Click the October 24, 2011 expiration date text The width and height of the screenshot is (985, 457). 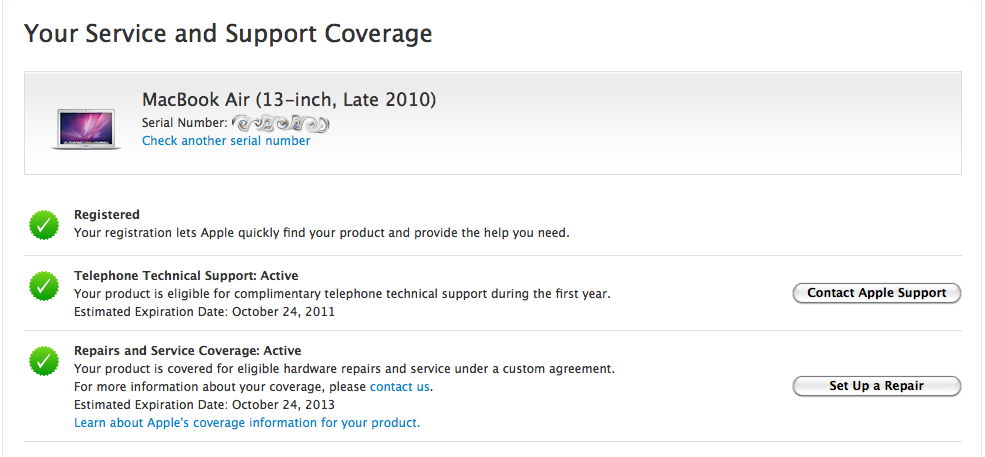283,311
